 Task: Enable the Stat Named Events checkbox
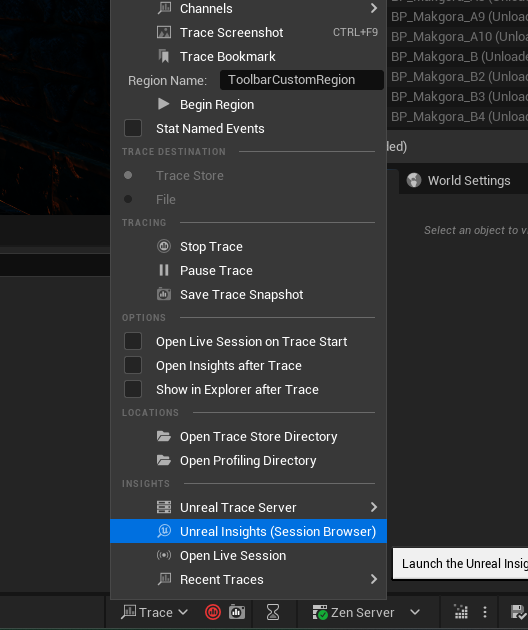tap(133, 129)
